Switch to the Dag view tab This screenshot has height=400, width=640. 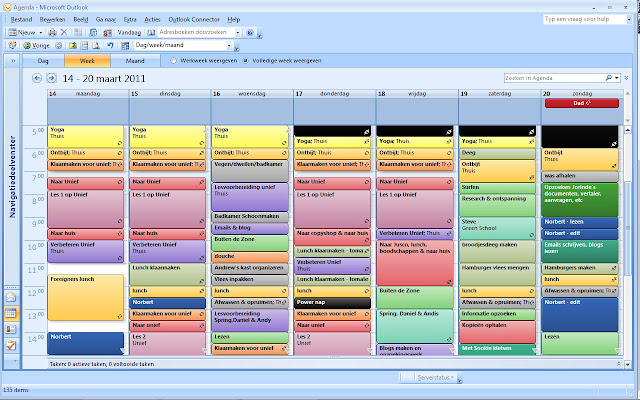coord(43,61)
